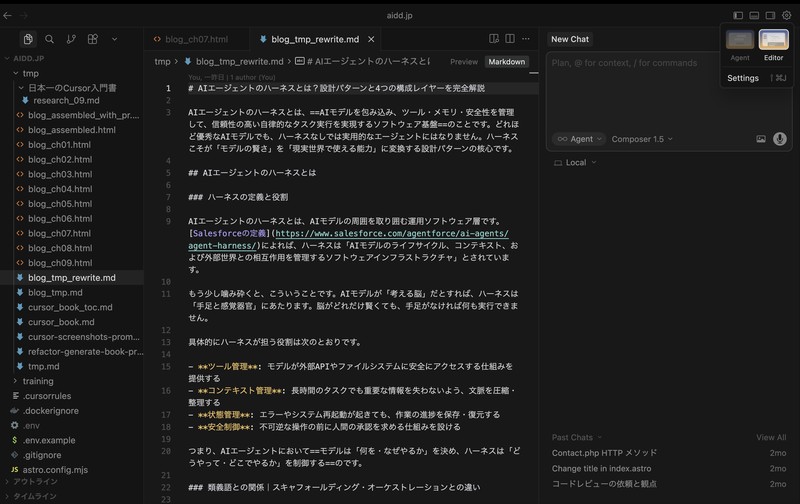This screenshot has height=504, width=800.
Task: Open blog_ch01.html in the explorer
Action: click(59, 145)
